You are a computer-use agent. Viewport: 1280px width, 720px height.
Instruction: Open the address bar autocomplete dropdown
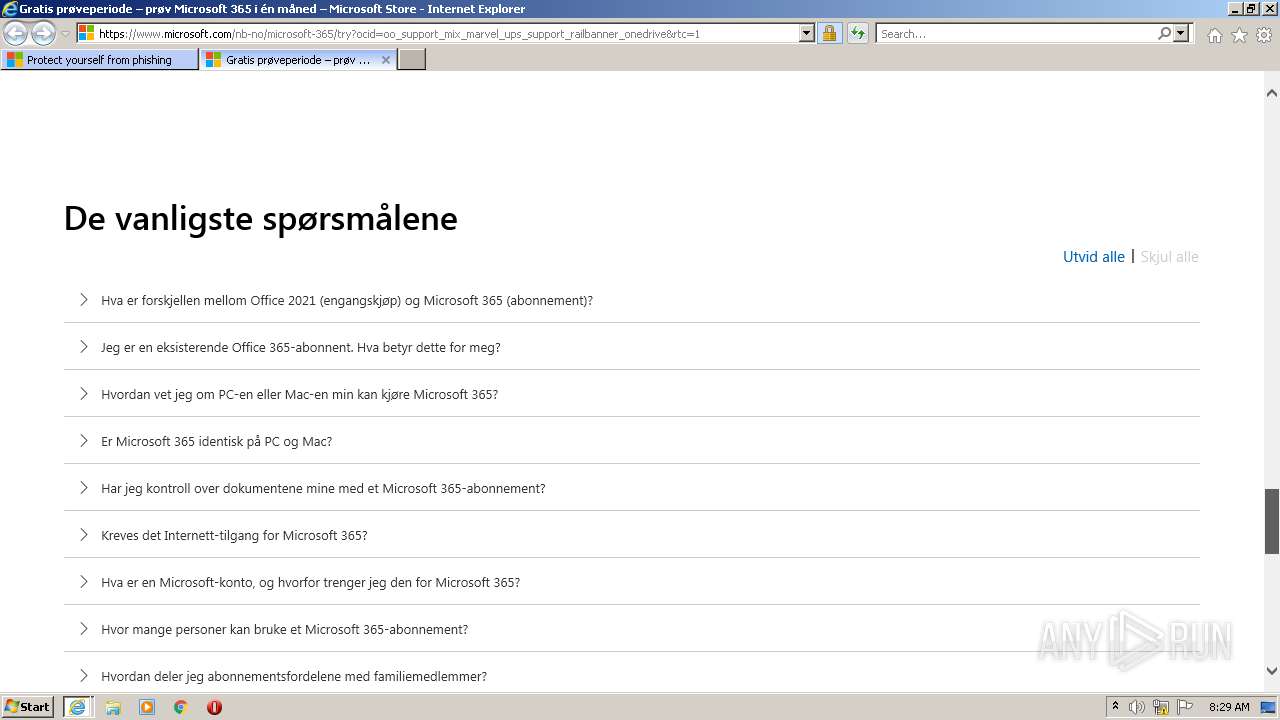click(807, 34)
